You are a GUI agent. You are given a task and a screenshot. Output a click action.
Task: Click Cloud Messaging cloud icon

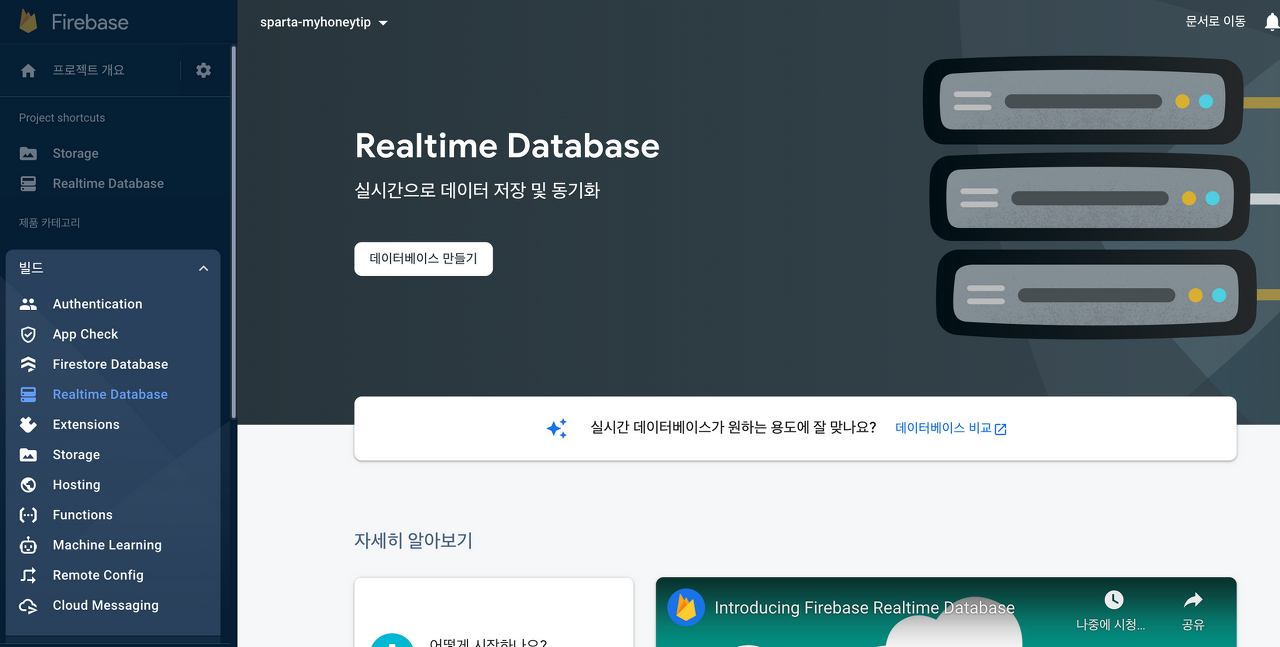28,605
